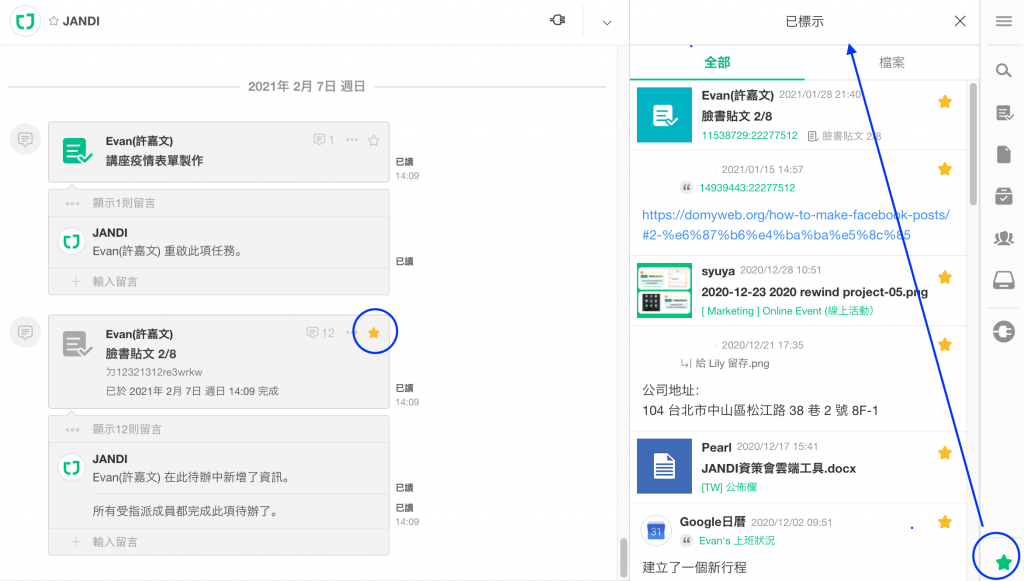Open the members icon in sidebar

click(1003, 238)
